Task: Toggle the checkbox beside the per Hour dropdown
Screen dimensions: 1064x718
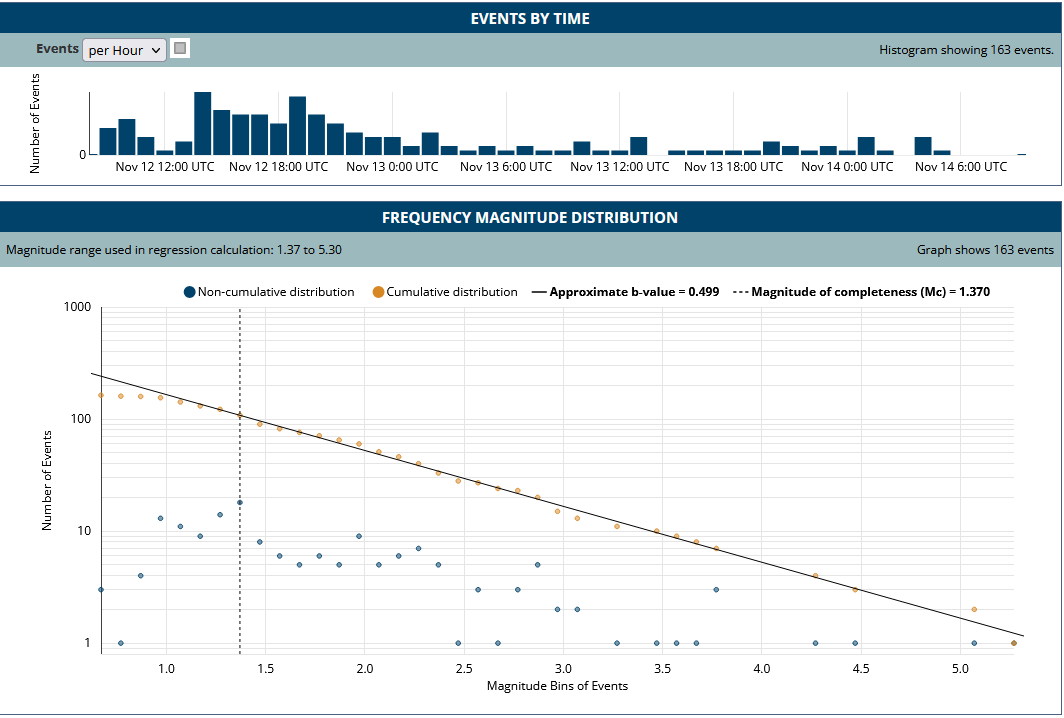Action: tap(180, 48)
